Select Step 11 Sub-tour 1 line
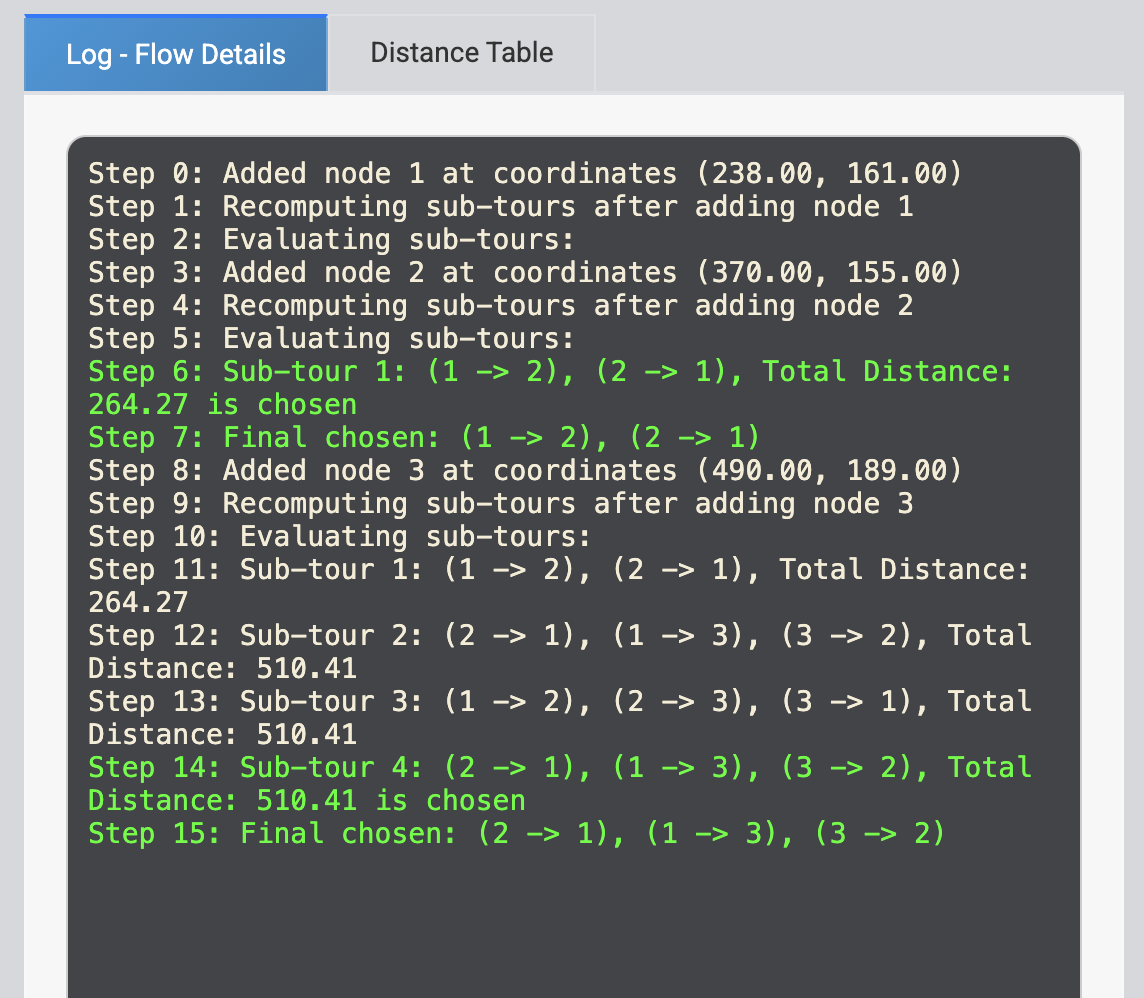Screen dimensions: 1144x998 point(559,586)
